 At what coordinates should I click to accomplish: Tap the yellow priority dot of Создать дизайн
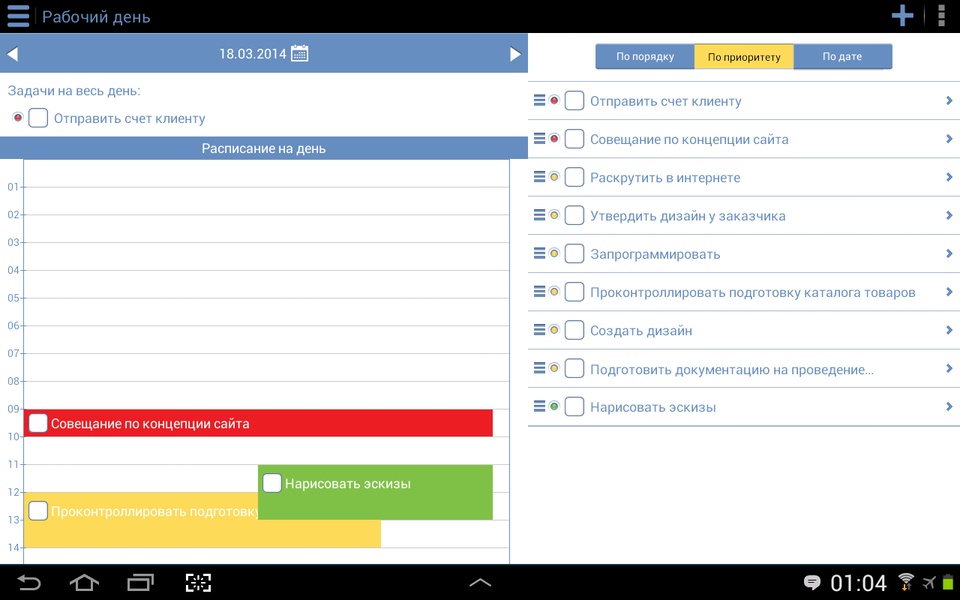coord(554,329)
